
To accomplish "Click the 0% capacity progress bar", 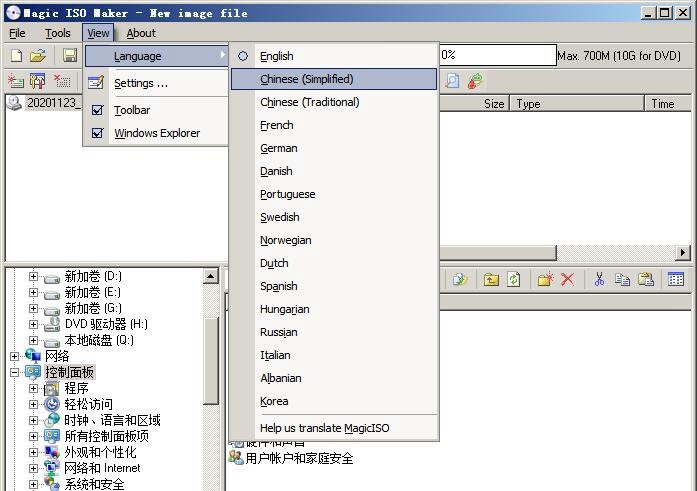I will [498, 55].
